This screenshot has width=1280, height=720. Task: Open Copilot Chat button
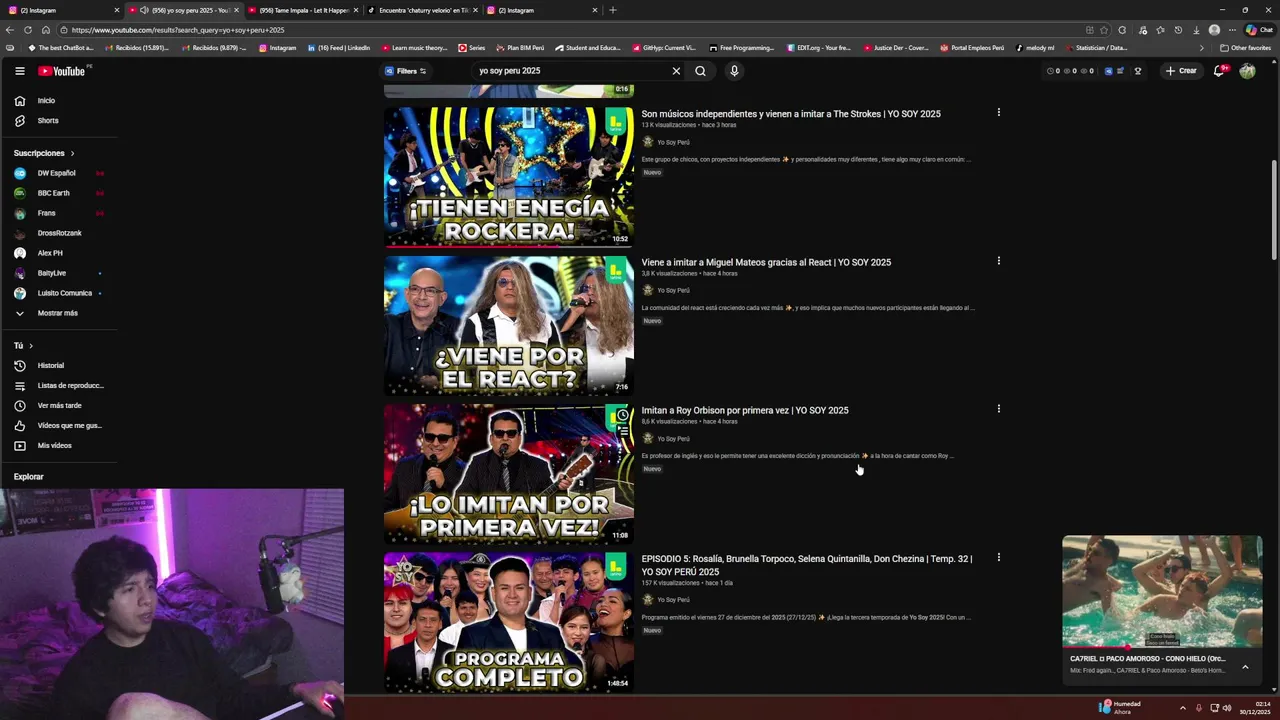[x=1258, y=30]
